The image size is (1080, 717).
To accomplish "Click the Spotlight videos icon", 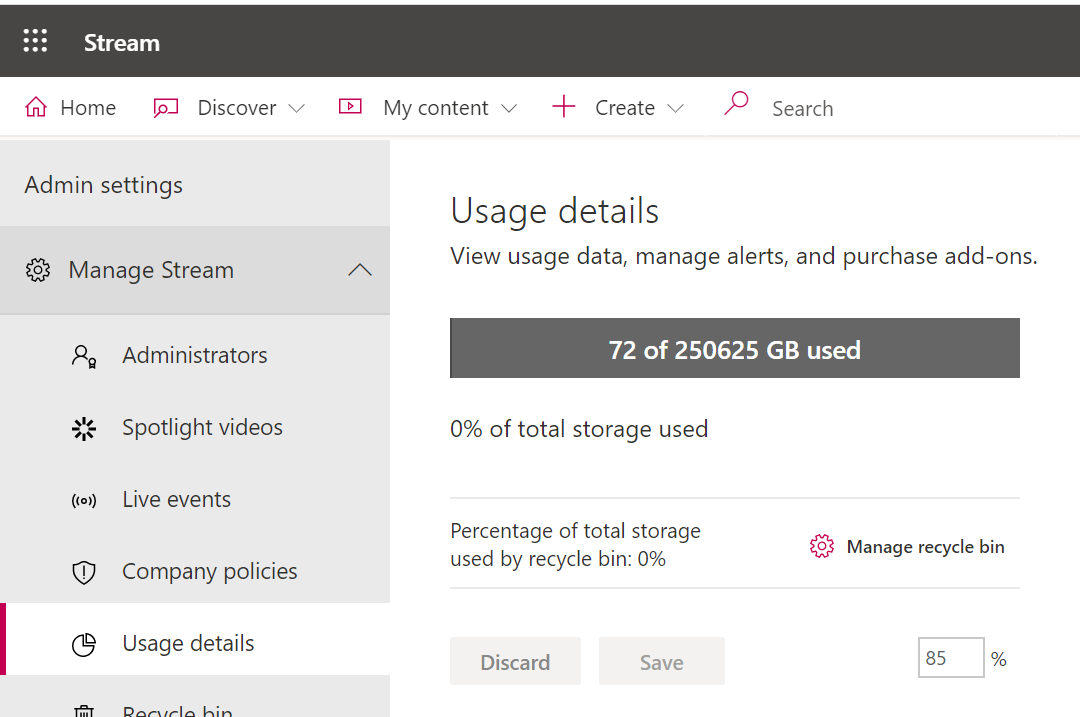I will point(83,427).
